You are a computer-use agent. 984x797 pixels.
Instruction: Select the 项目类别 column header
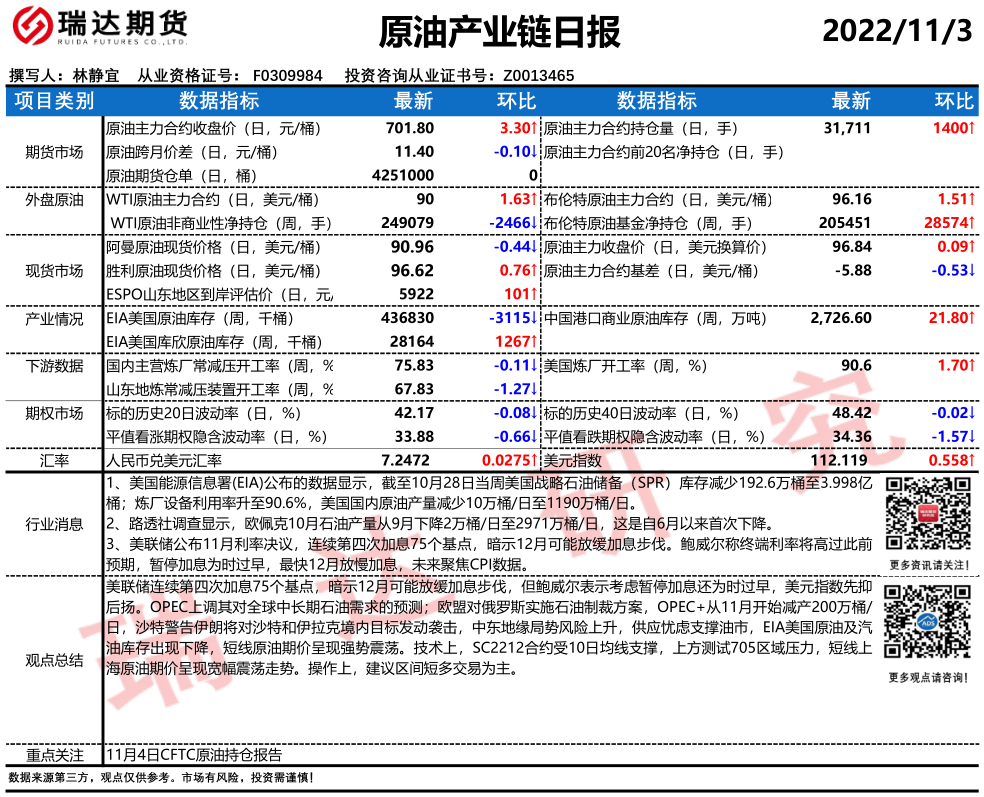[54, 101]
